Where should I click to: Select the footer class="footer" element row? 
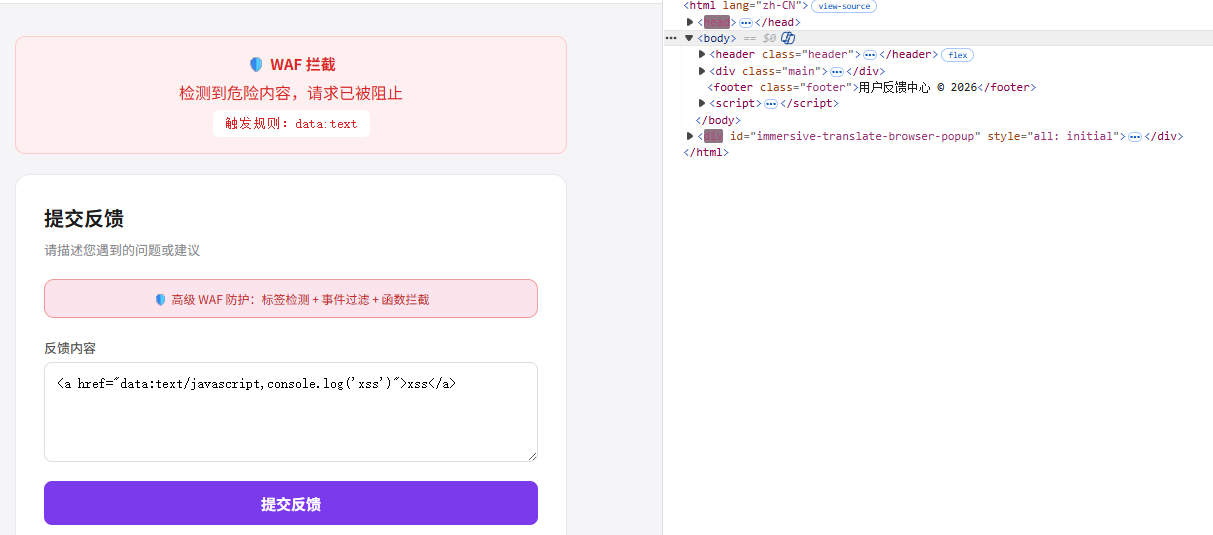click(x=872, y=87)
